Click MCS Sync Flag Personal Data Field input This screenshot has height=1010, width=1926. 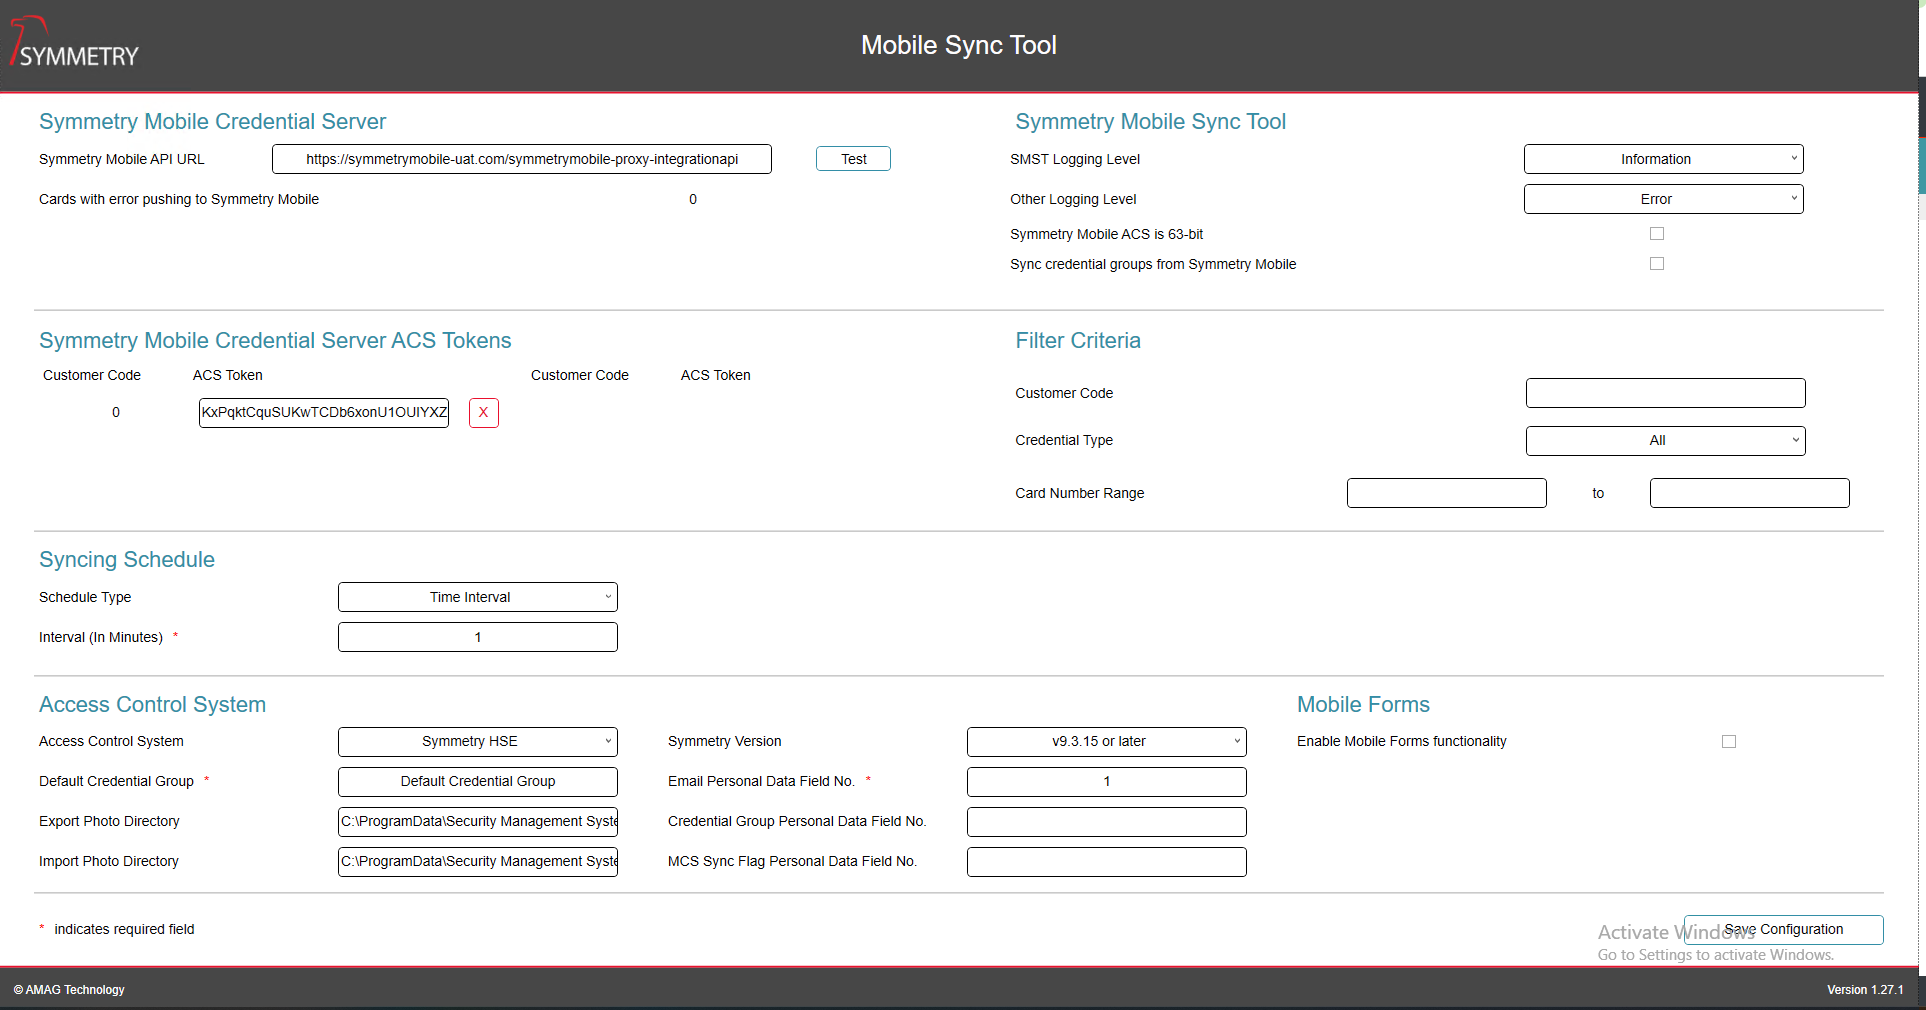pyautogui.click(x=1107, y=862)
